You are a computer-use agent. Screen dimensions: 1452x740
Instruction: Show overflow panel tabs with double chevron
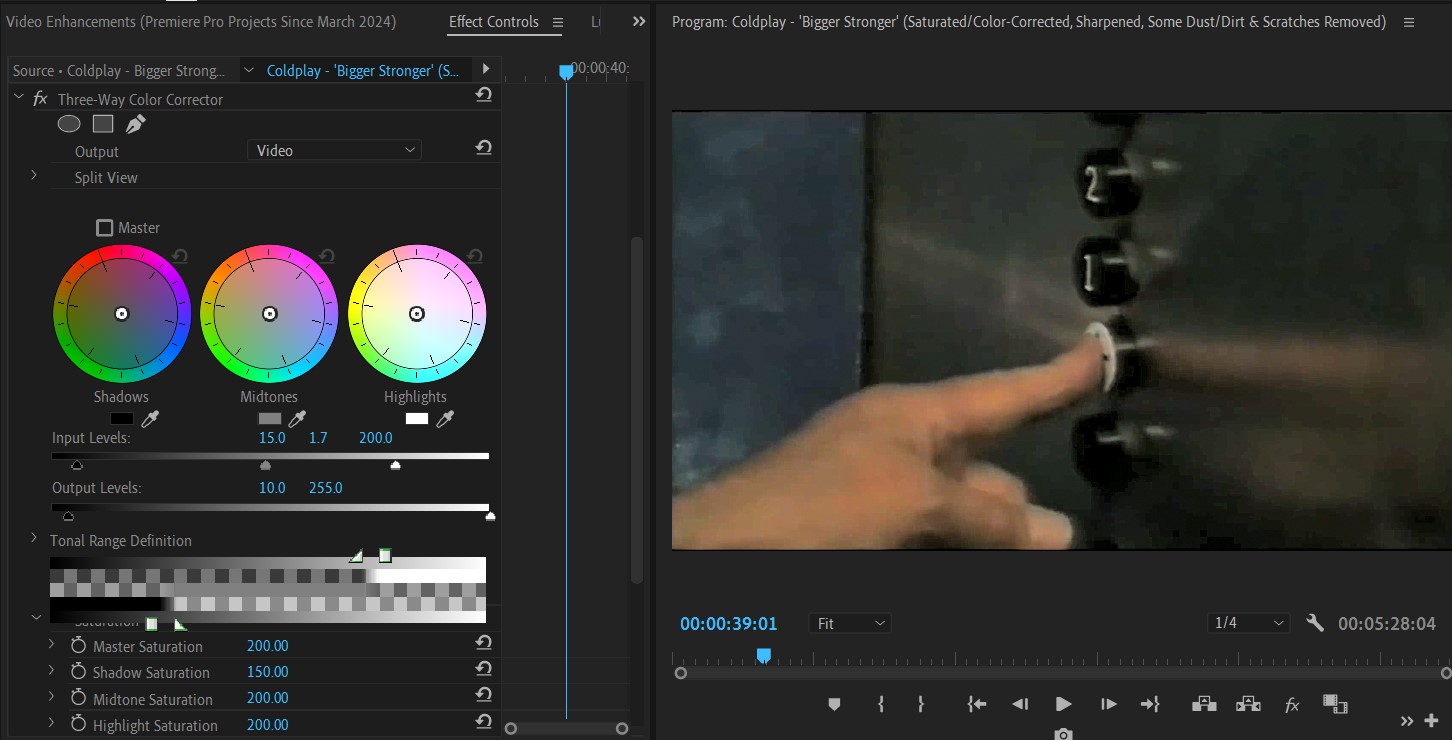click(639, 21)
